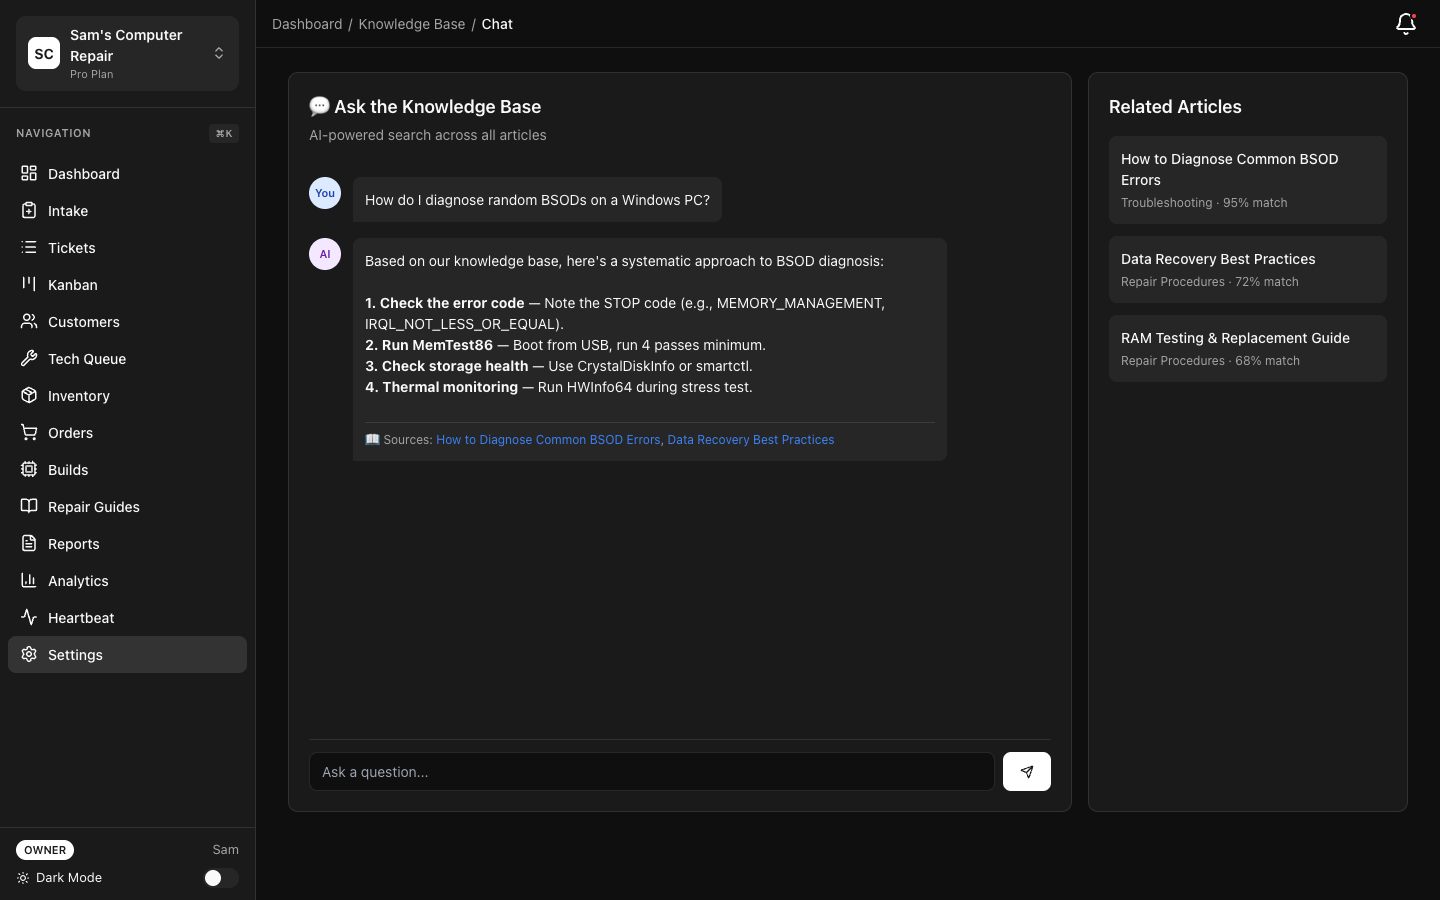
Task: Click the Heartbeat monitor icon
Action: point(28,617)
